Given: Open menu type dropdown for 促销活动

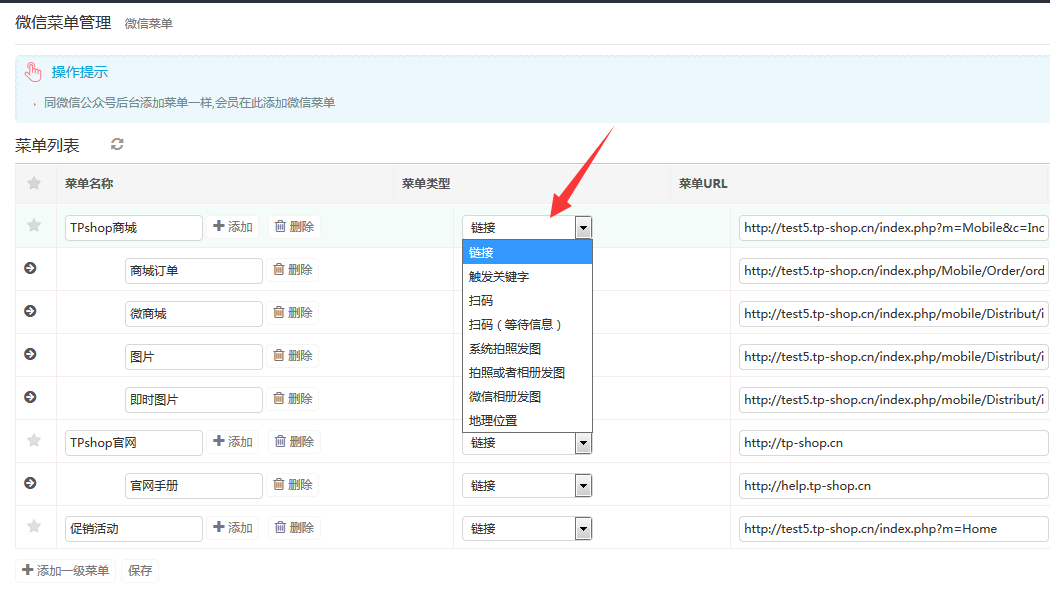Looking at the screenshot, I should pos(527,528).
